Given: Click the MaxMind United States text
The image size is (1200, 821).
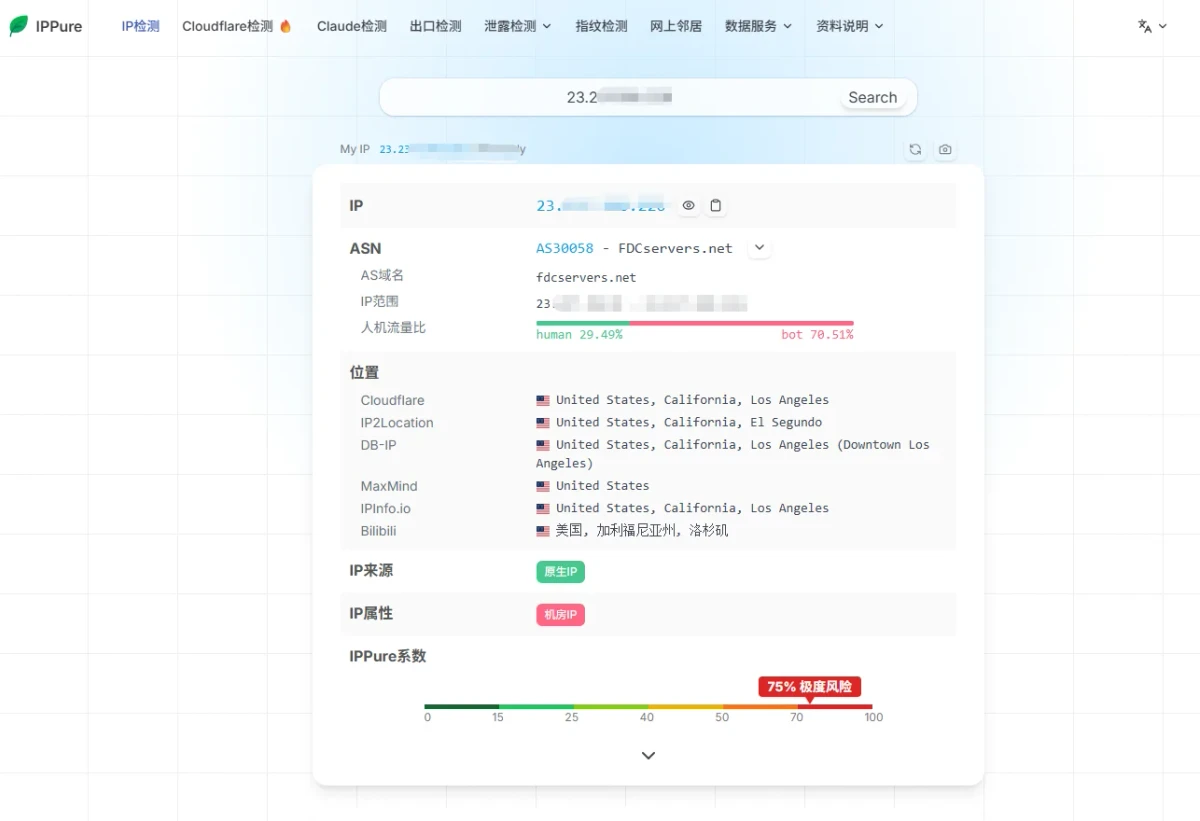Looking at the screenshot, I should pos(603,487).
